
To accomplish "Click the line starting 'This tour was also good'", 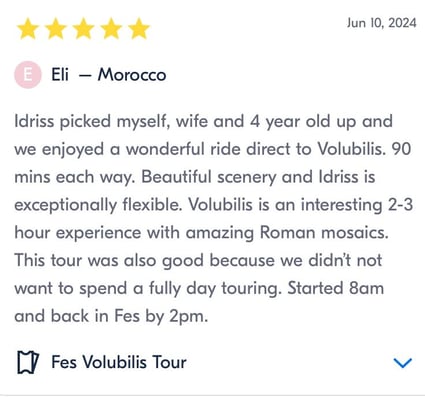I will point(198,260).
